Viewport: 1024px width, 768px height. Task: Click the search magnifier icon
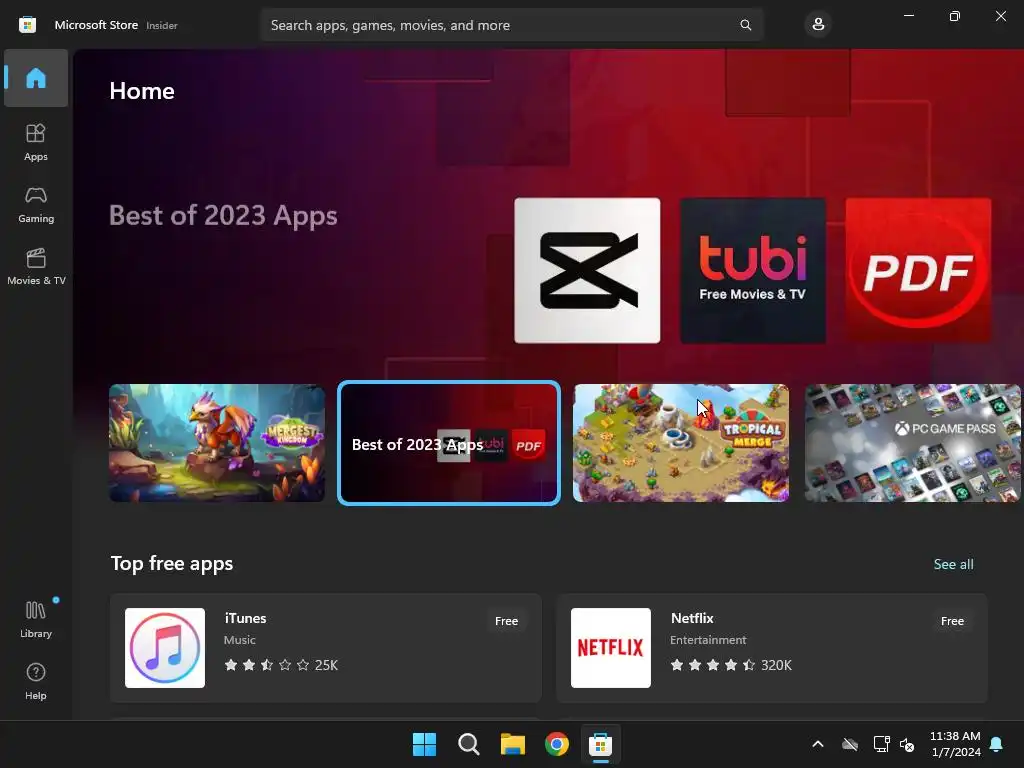745,25
